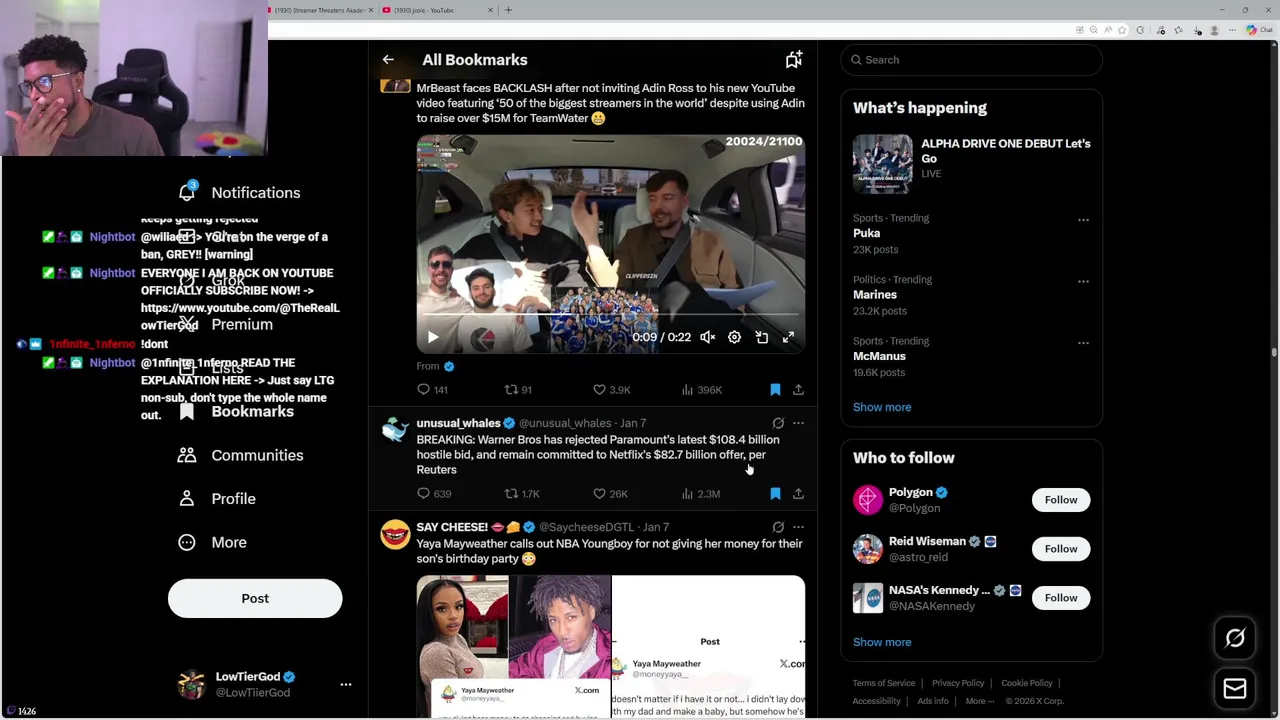Image resolution: width=1280 pixels, height=720 pixels.
Task: Open more options for McManus trend
Action: 1083,342
